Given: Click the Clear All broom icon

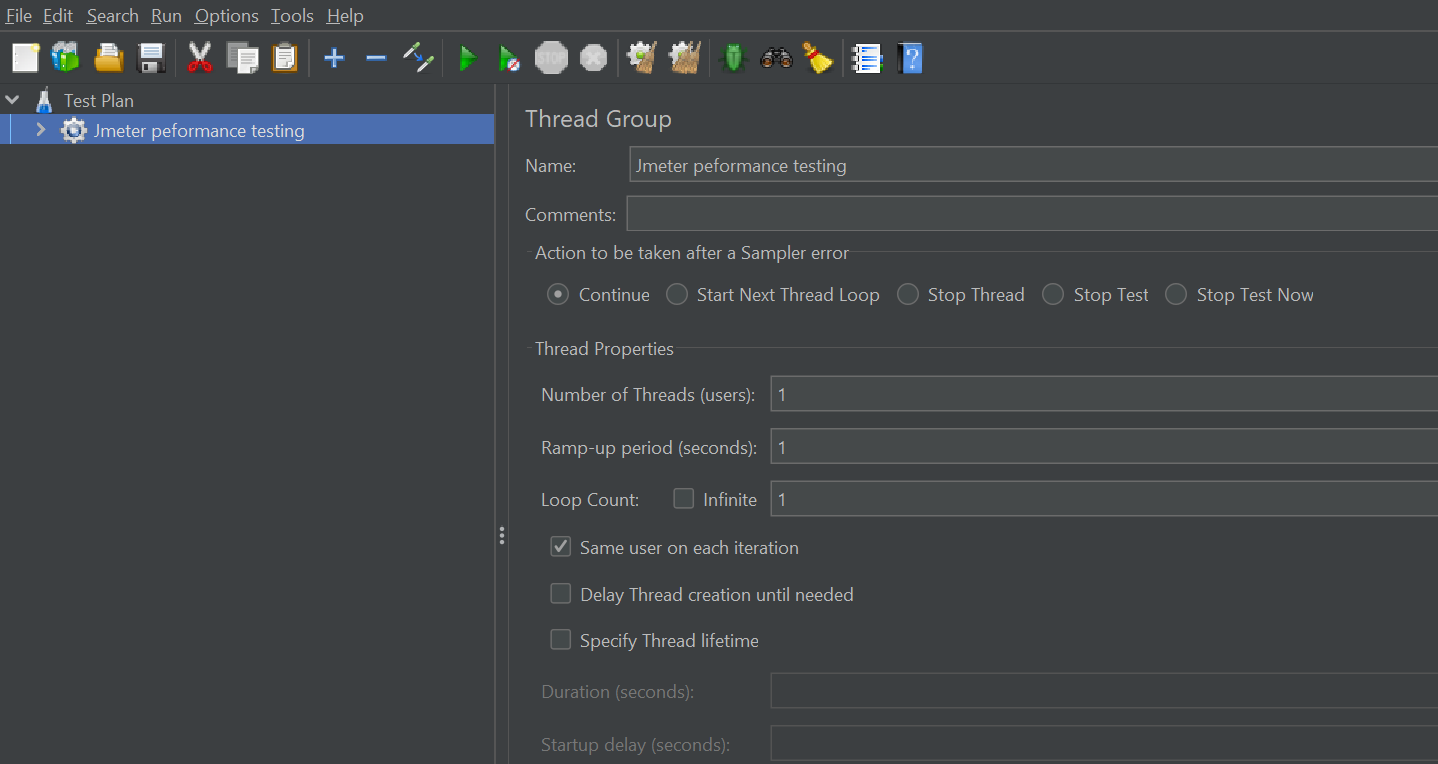Looking at the screenshot, I should click(817, 59).
